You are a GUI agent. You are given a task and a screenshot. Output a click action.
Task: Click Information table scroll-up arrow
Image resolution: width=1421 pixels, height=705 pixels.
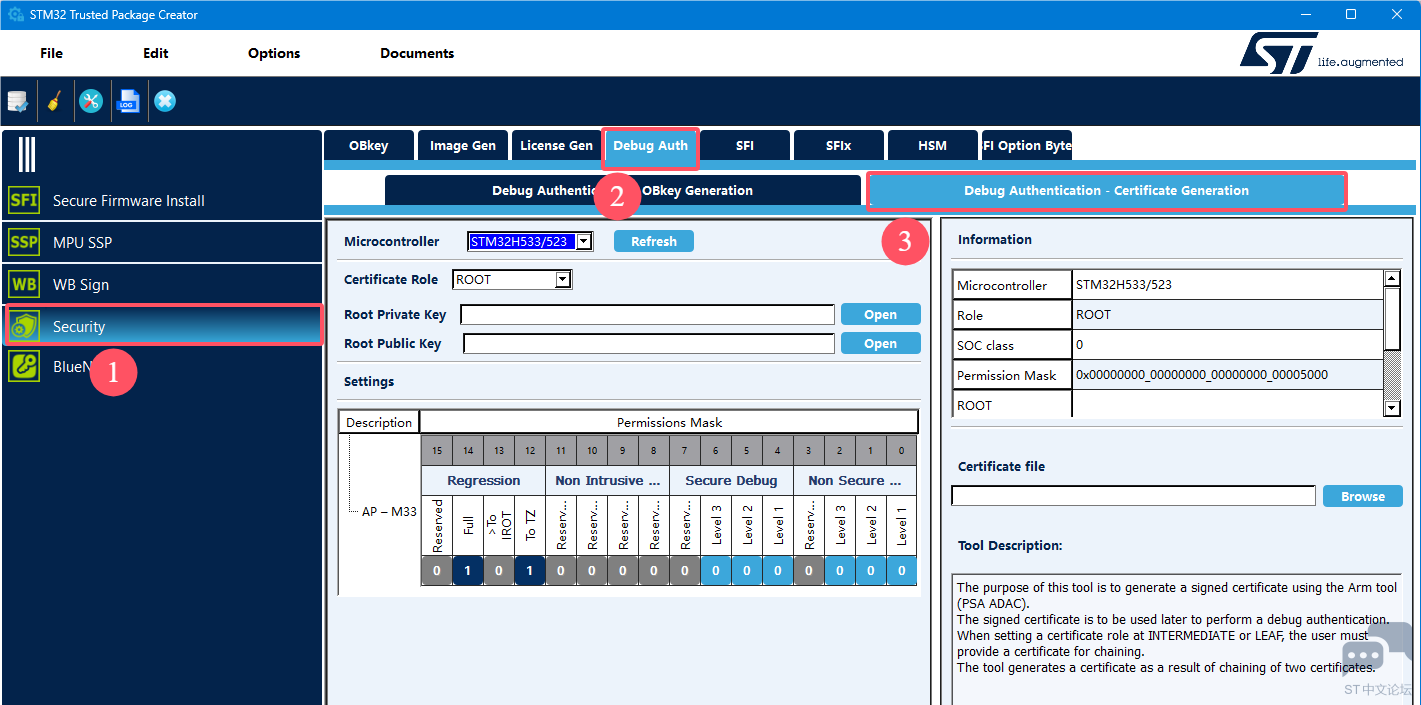(x=1391, y=278)
